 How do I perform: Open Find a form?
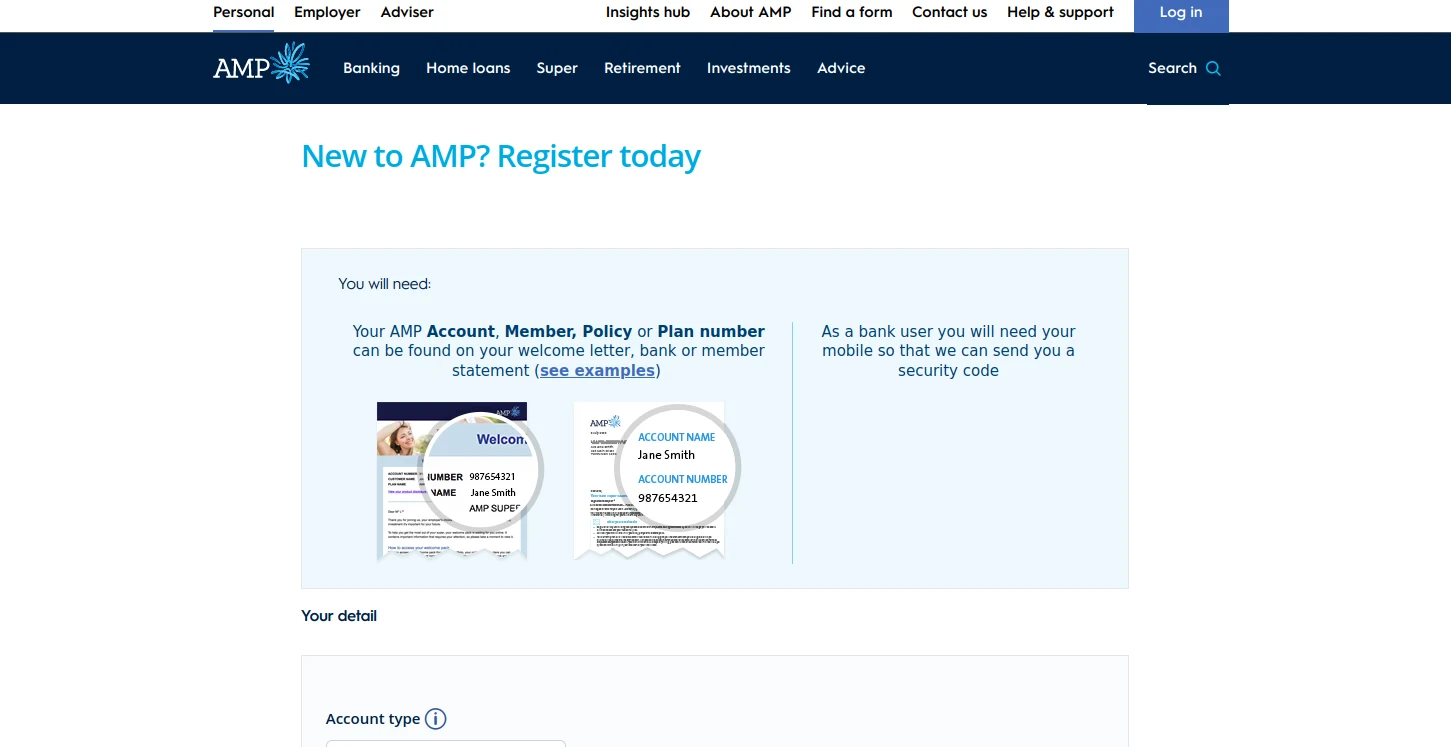pyautogui.click(x=852, y=12)
